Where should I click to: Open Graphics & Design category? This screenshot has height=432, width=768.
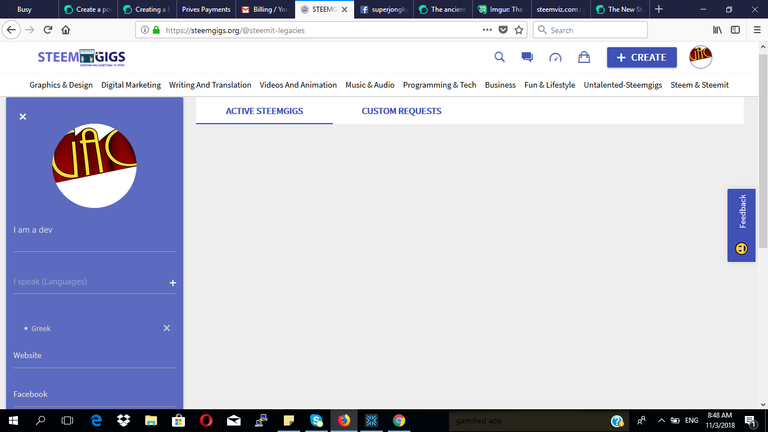click(x=61, y=85)
